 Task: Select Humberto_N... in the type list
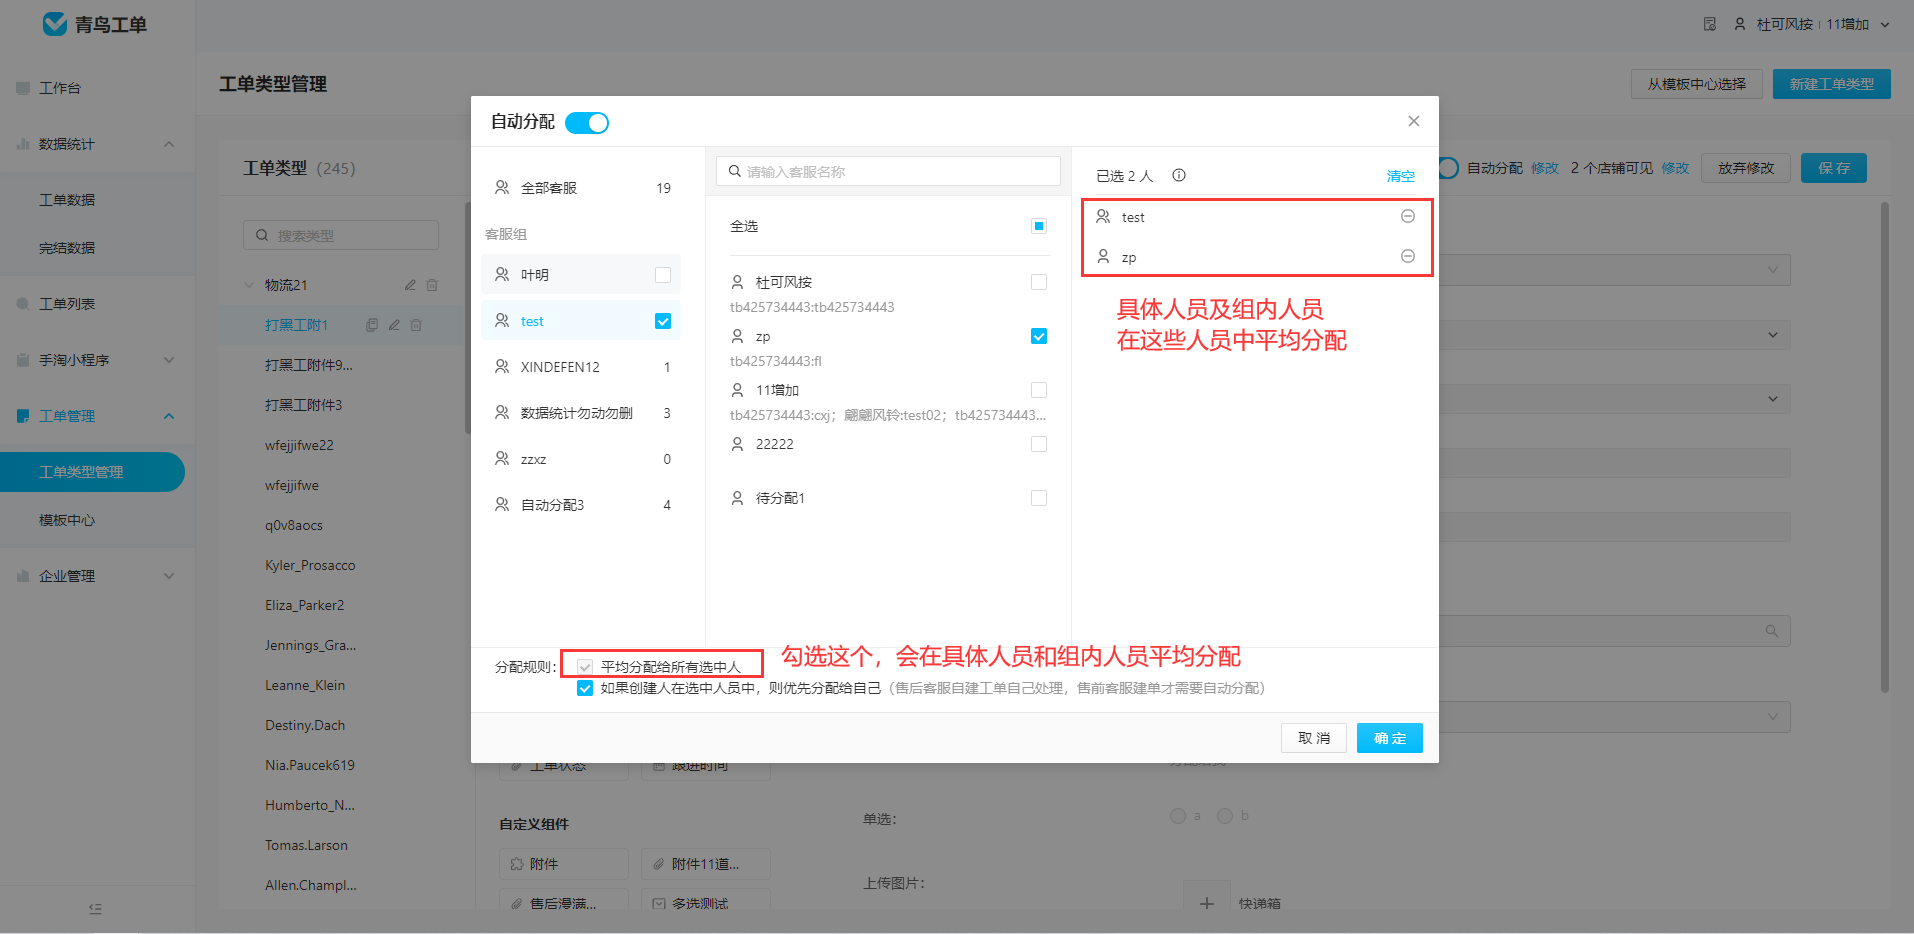click(310, 805)
